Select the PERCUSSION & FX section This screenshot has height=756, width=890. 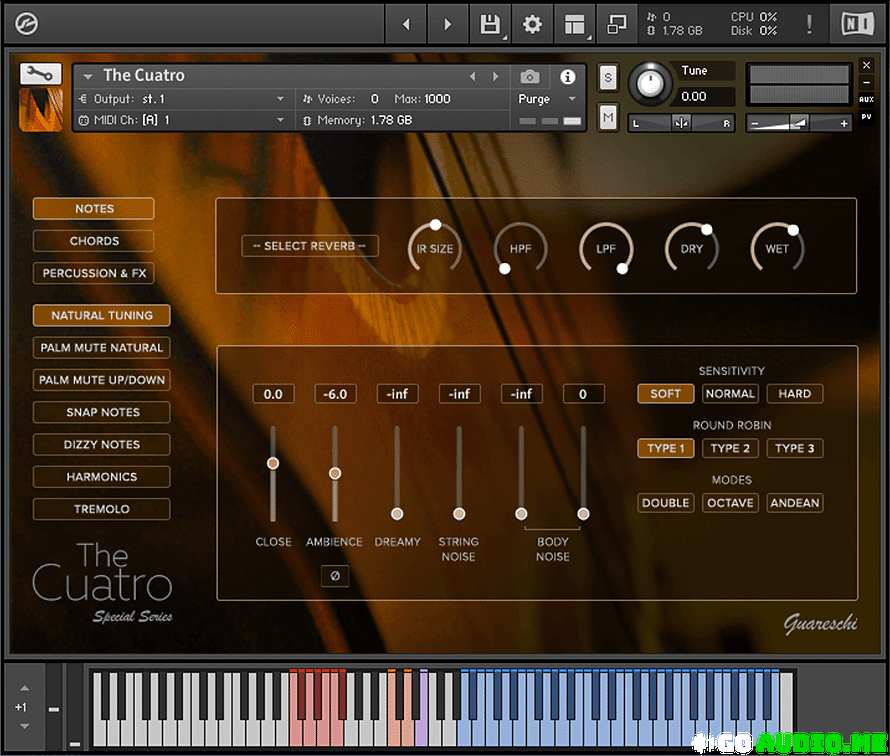(94, 273)
